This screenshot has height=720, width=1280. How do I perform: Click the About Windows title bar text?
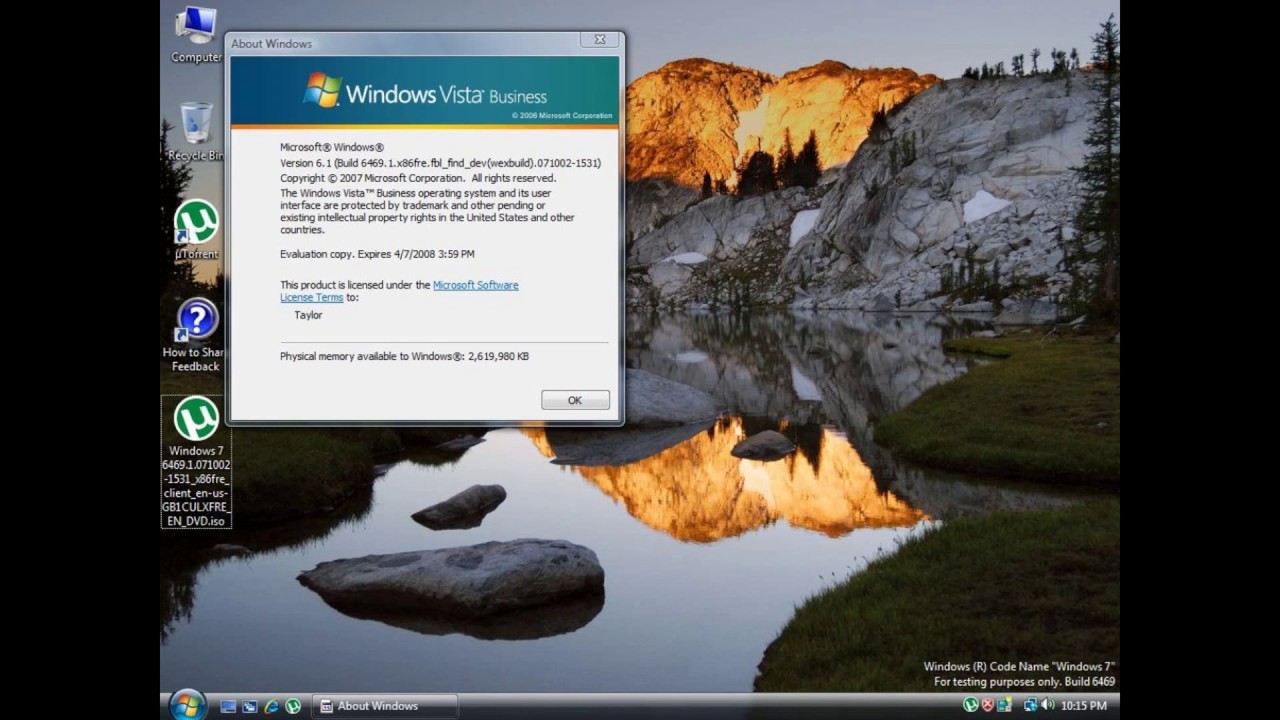point(271,44)
